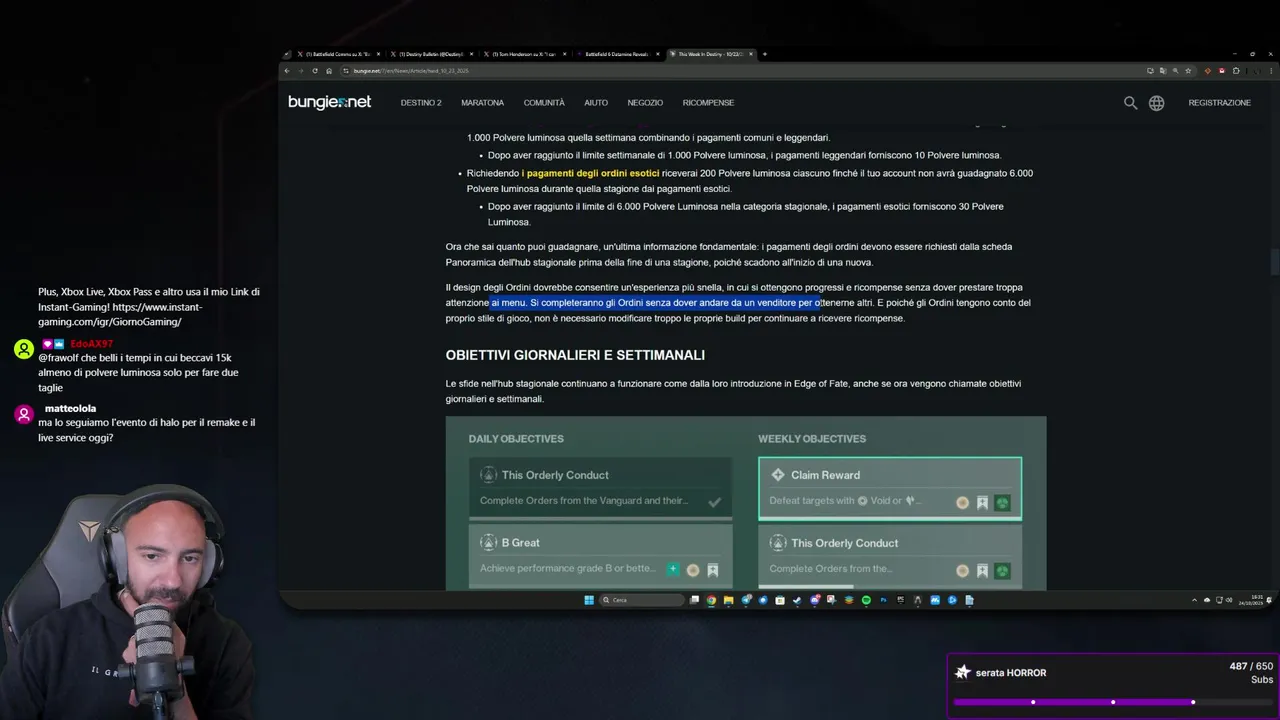Click the REGISTRAZIONE button

click(x=1219, y=103)
